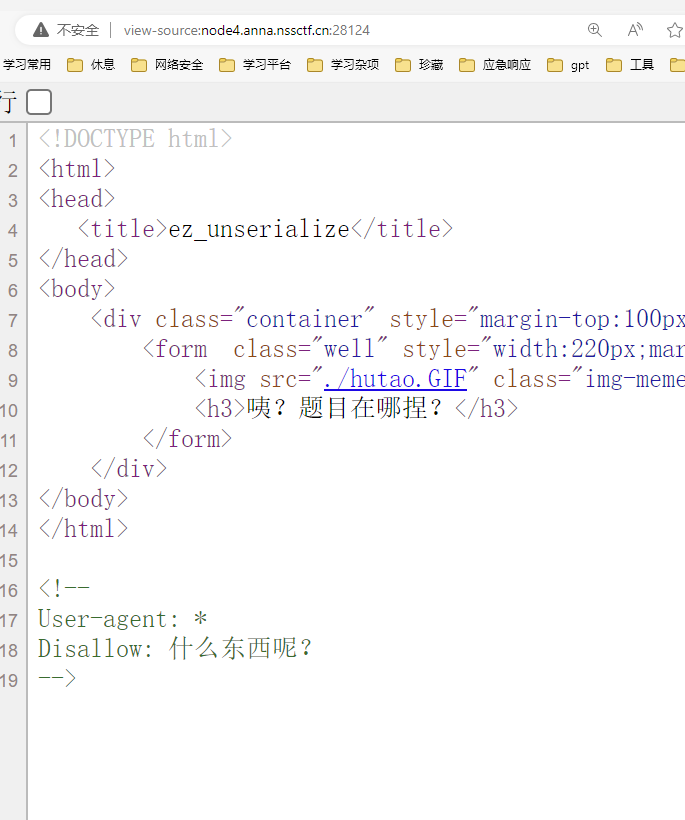Click the closing </head> tag
The width and height of the screenshot is (685, 820).
coord(83,259)
